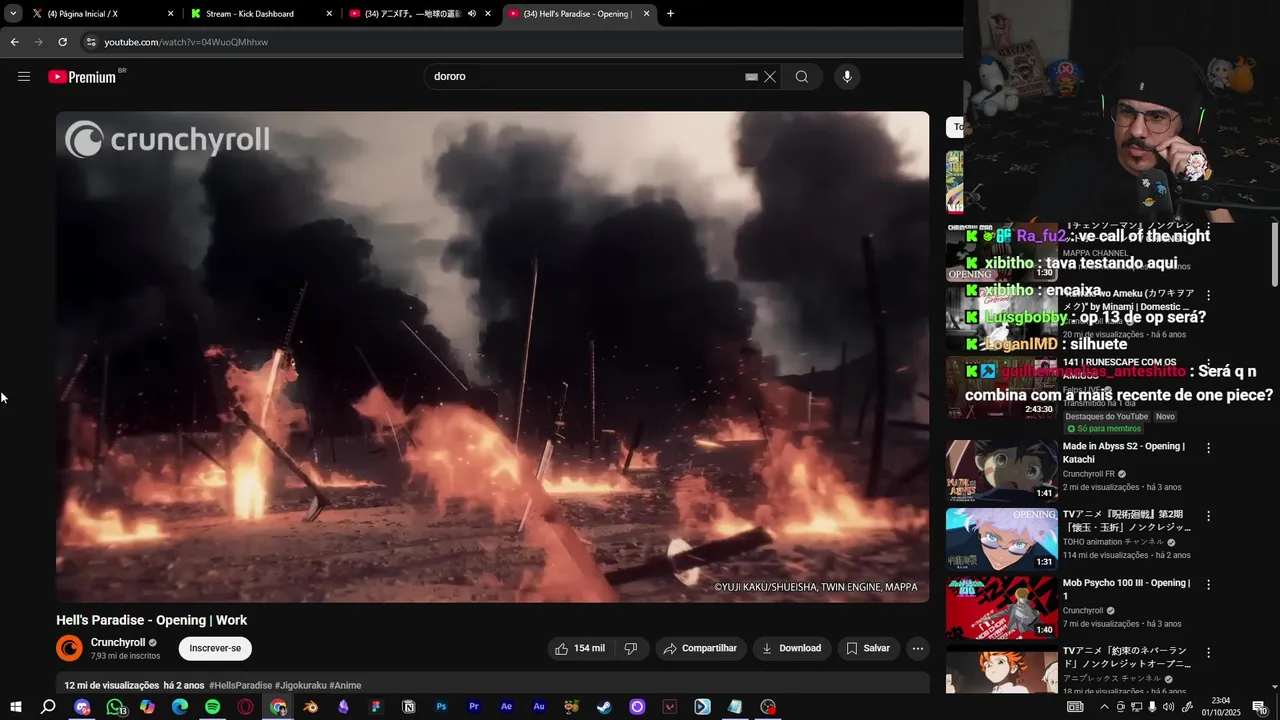Open Notion from the taskbar

[x=409, y=707]
